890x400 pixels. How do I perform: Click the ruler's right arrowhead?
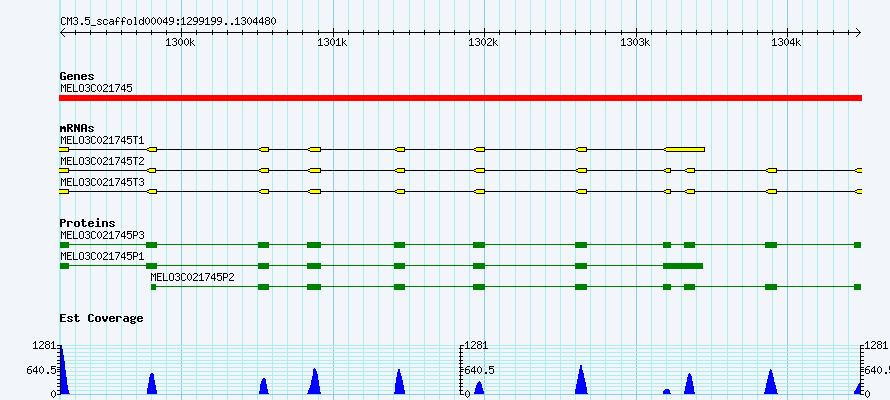(858, 32)
